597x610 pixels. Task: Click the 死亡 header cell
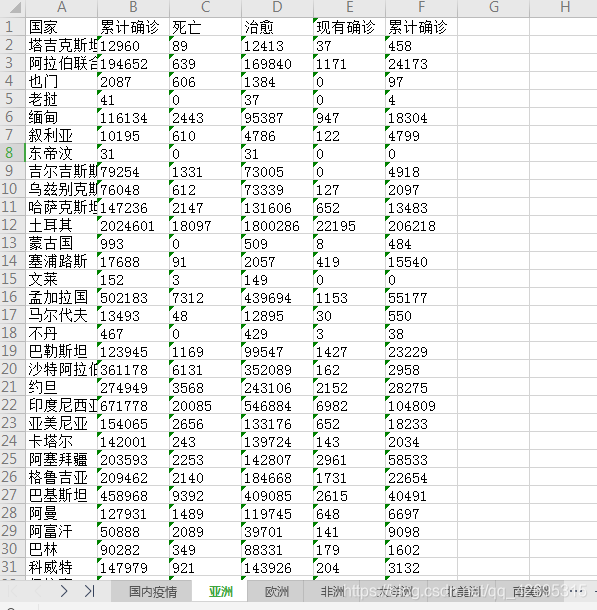click(205, 27)
